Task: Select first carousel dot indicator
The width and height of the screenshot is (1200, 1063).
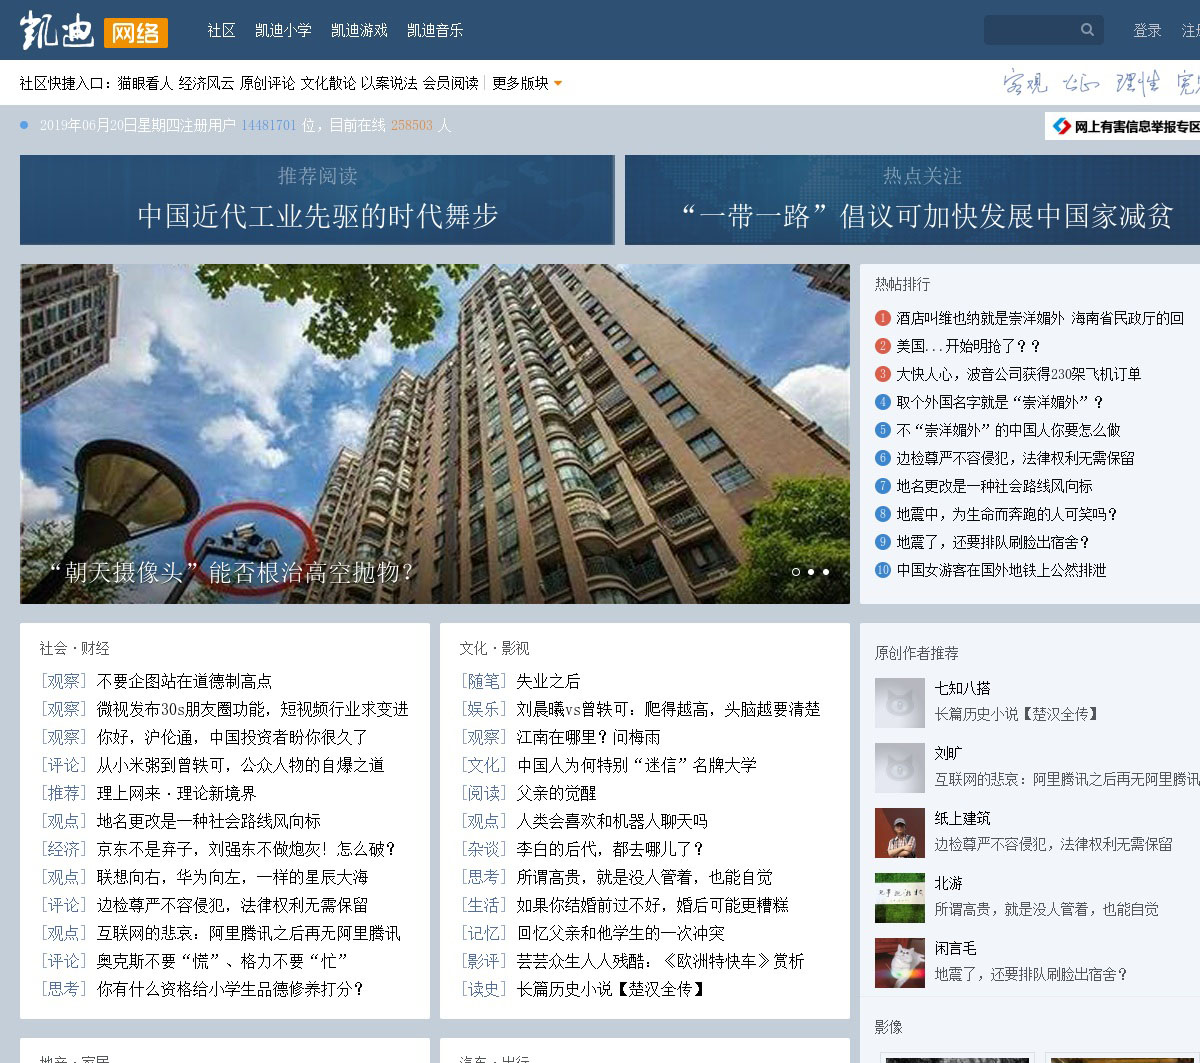Action: [796, 572]
